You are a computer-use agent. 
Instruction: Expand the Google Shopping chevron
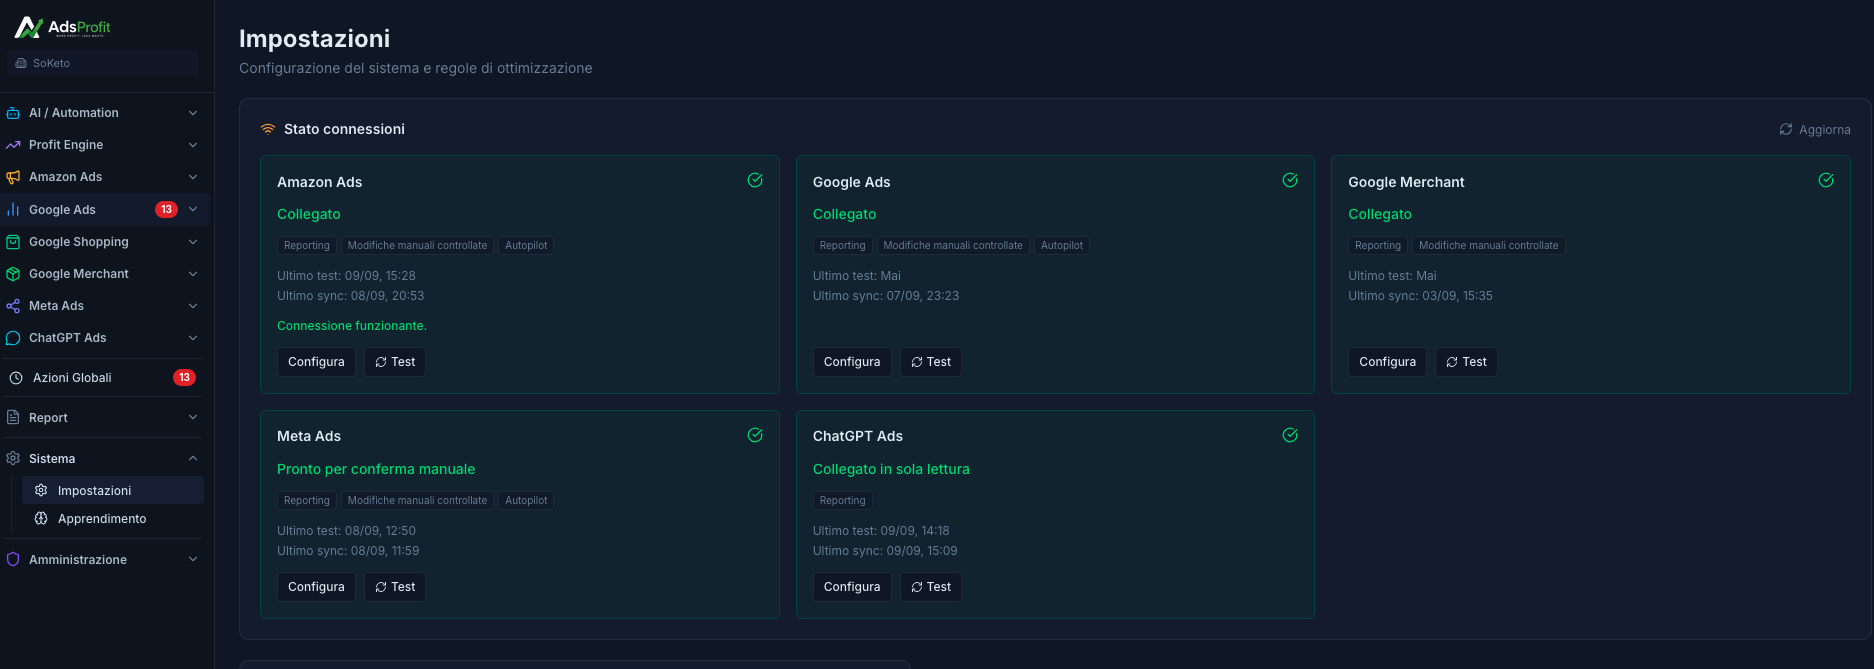[193, 242]
